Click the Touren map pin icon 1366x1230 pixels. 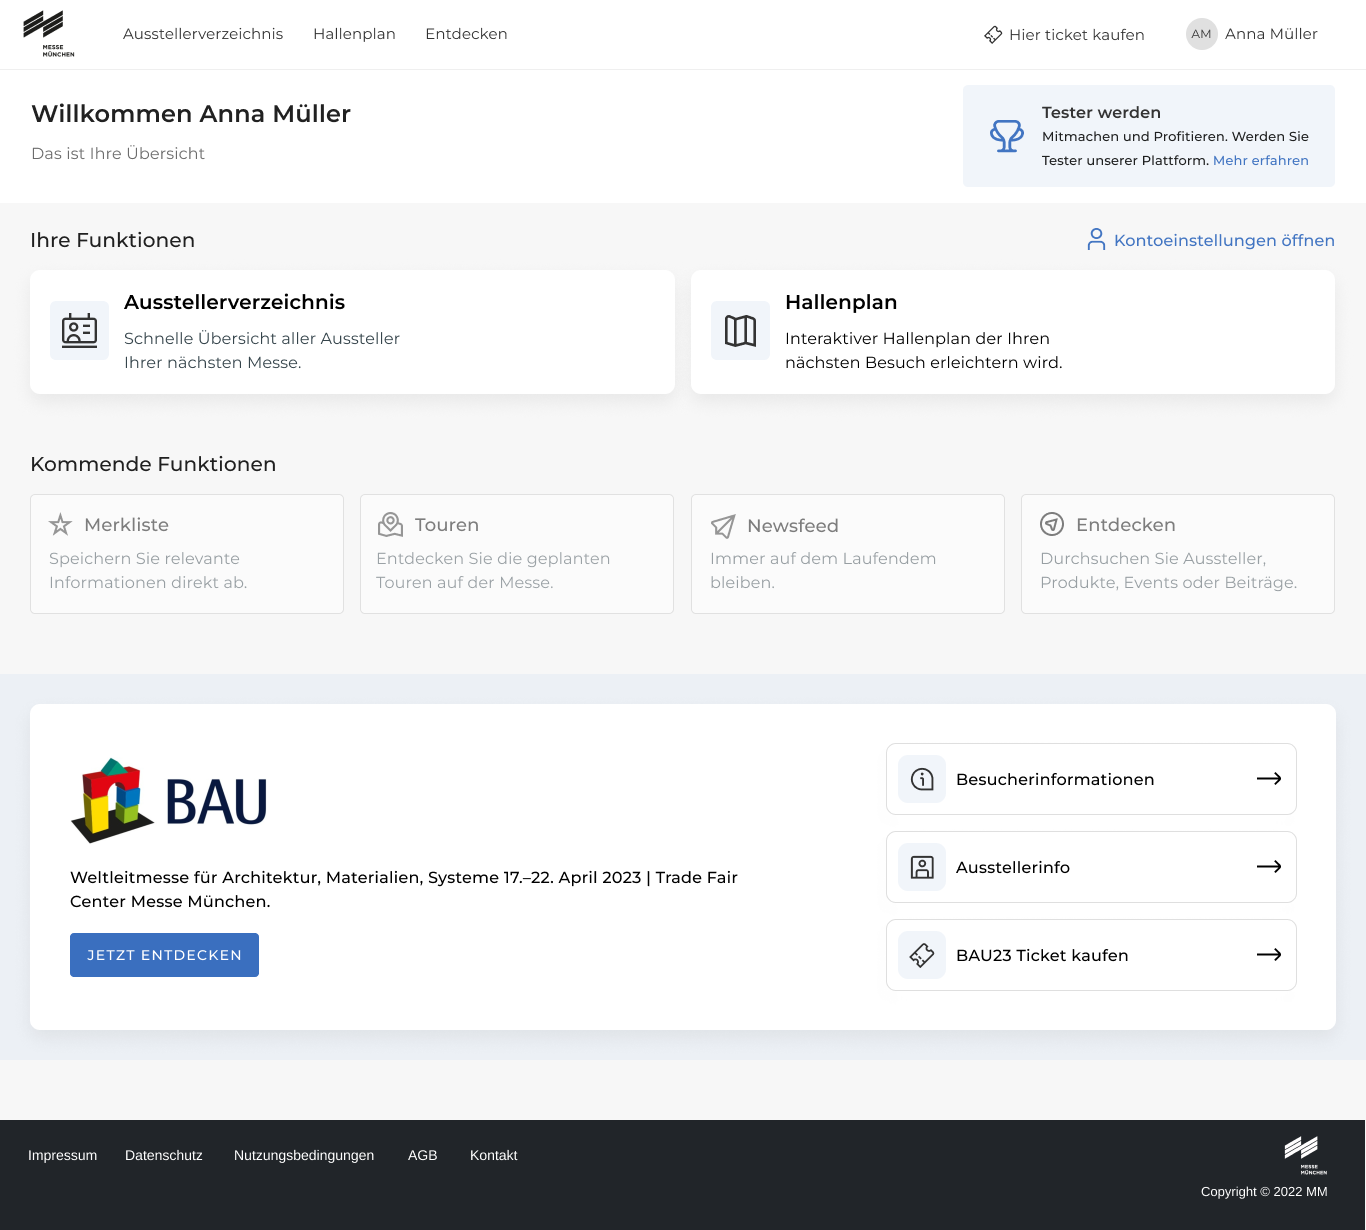click(x=390, y=524)
